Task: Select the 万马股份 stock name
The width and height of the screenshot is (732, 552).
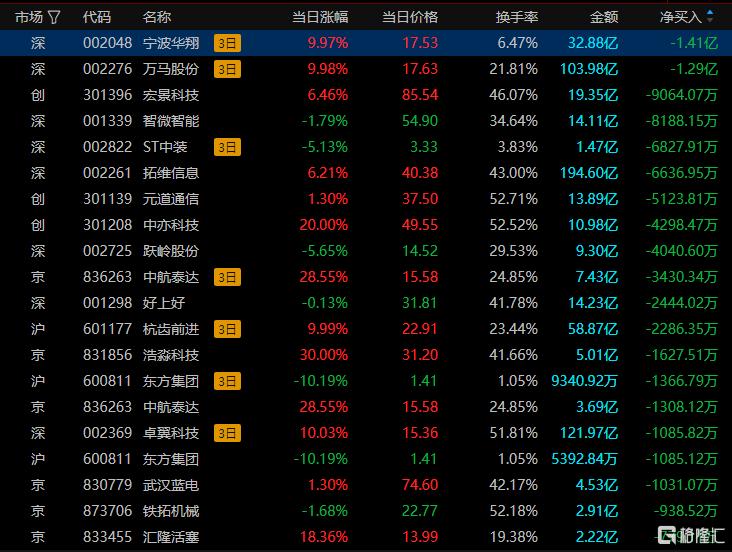Action: point(171,70)
